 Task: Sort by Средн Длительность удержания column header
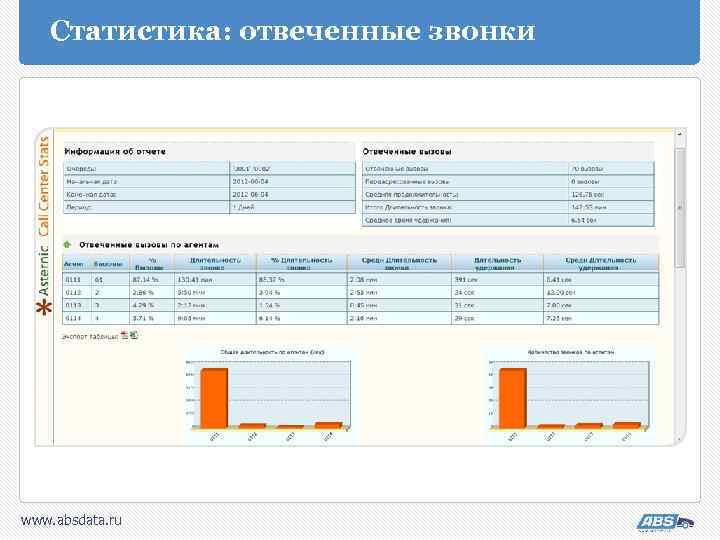pyautogui.click(x=601, y=264)
